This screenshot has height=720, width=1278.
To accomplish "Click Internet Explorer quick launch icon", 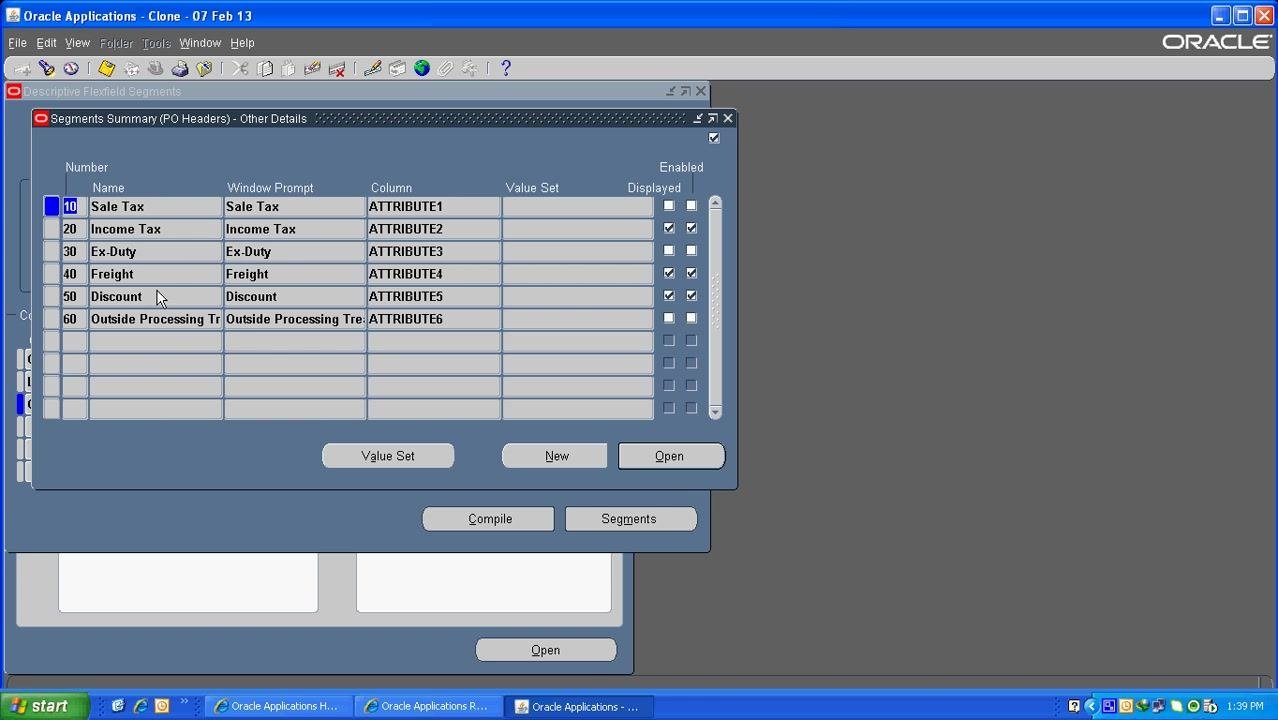I will (140, 706).
